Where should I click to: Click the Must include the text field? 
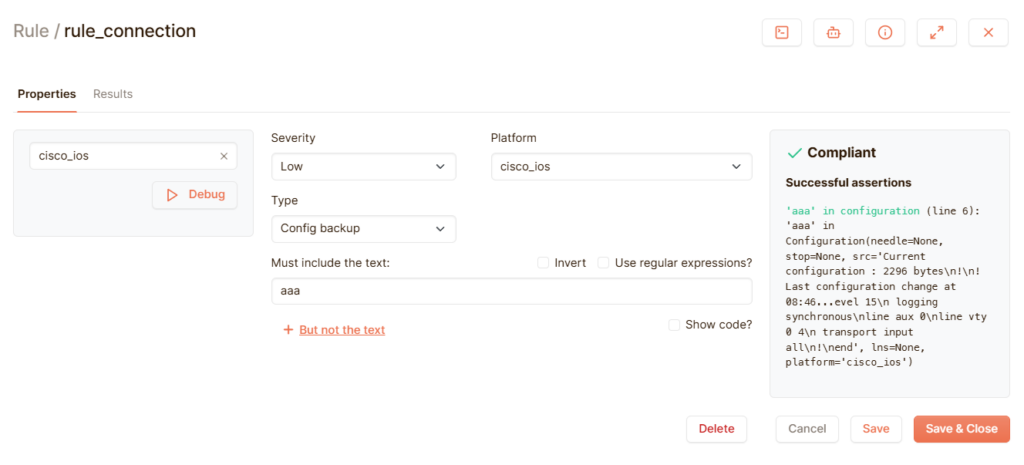coord(511,291)
